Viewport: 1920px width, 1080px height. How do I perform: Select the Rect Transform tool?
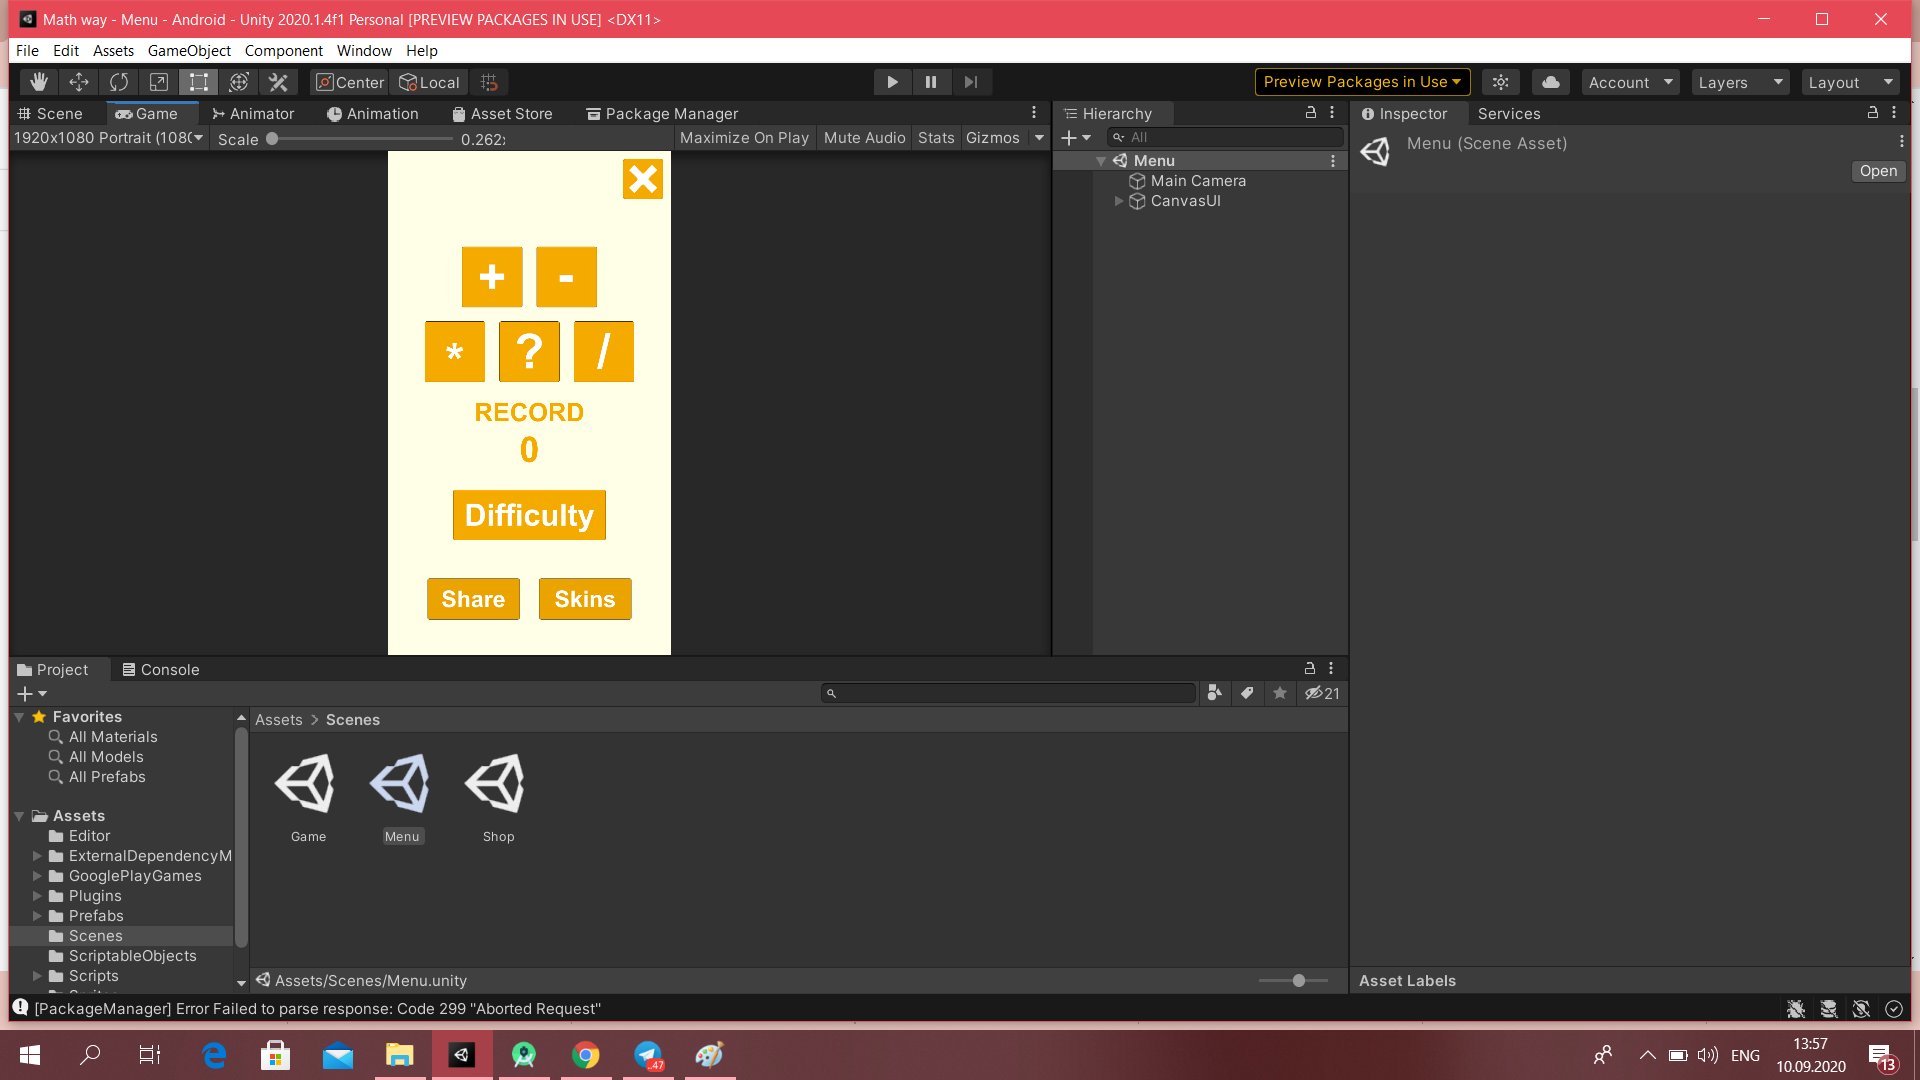tap(199, 82)
